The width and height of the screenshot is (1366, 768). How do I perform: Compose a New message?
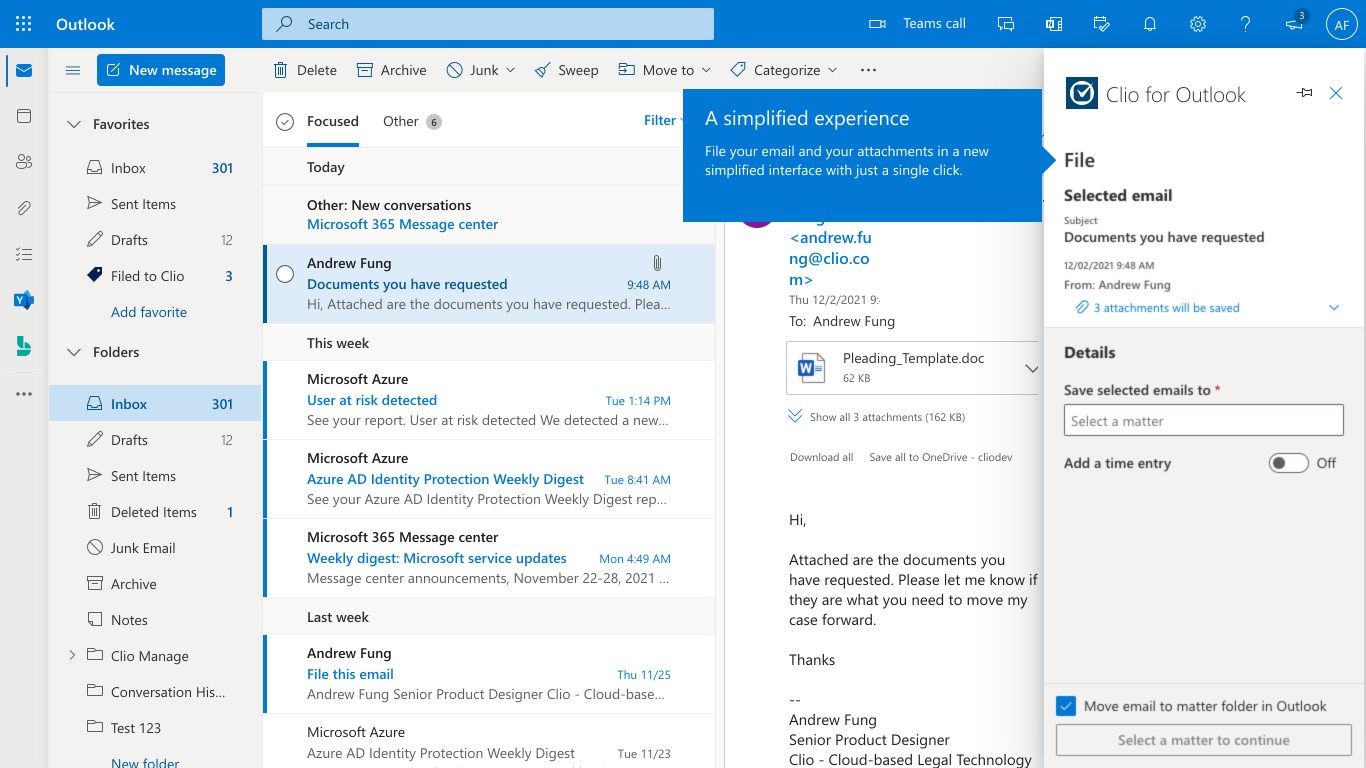(161, 70)
